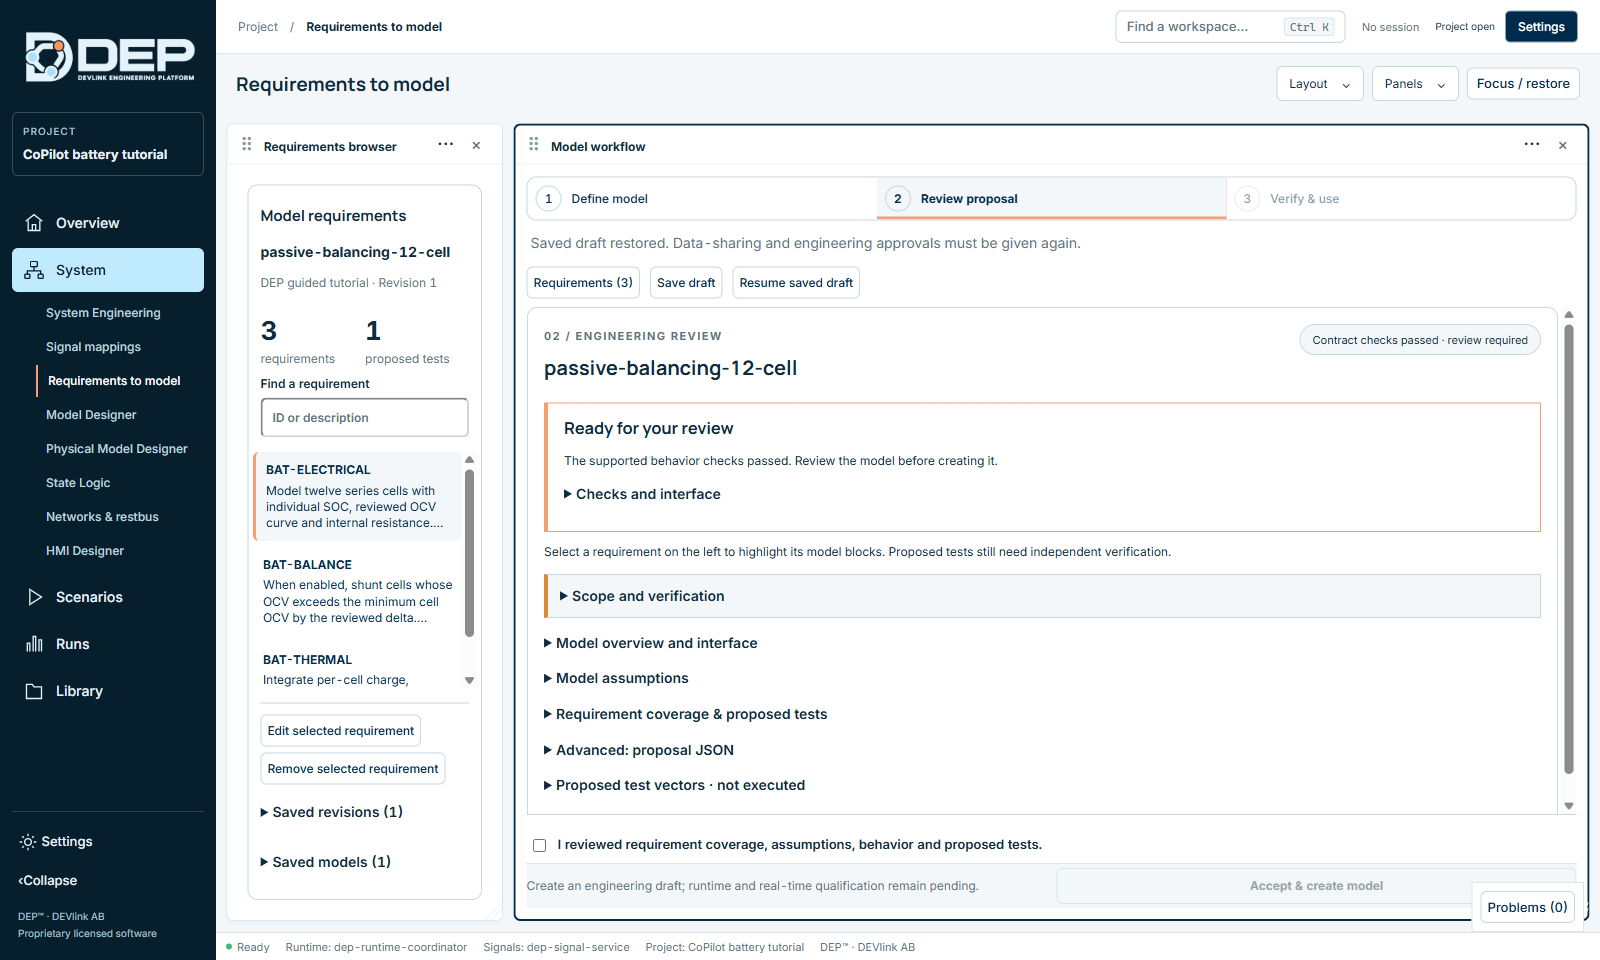Screen dimensions: 1600x960
Task: Click the review panel vertical scrollbar
Action: point(1569,548)
